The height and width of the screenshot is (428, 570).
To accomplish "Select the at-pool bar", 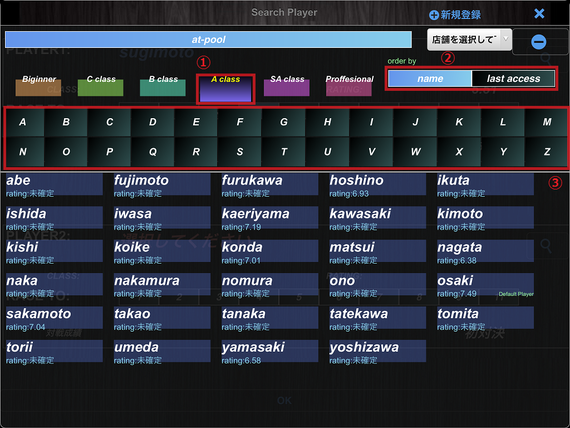I will pos(208,40).
